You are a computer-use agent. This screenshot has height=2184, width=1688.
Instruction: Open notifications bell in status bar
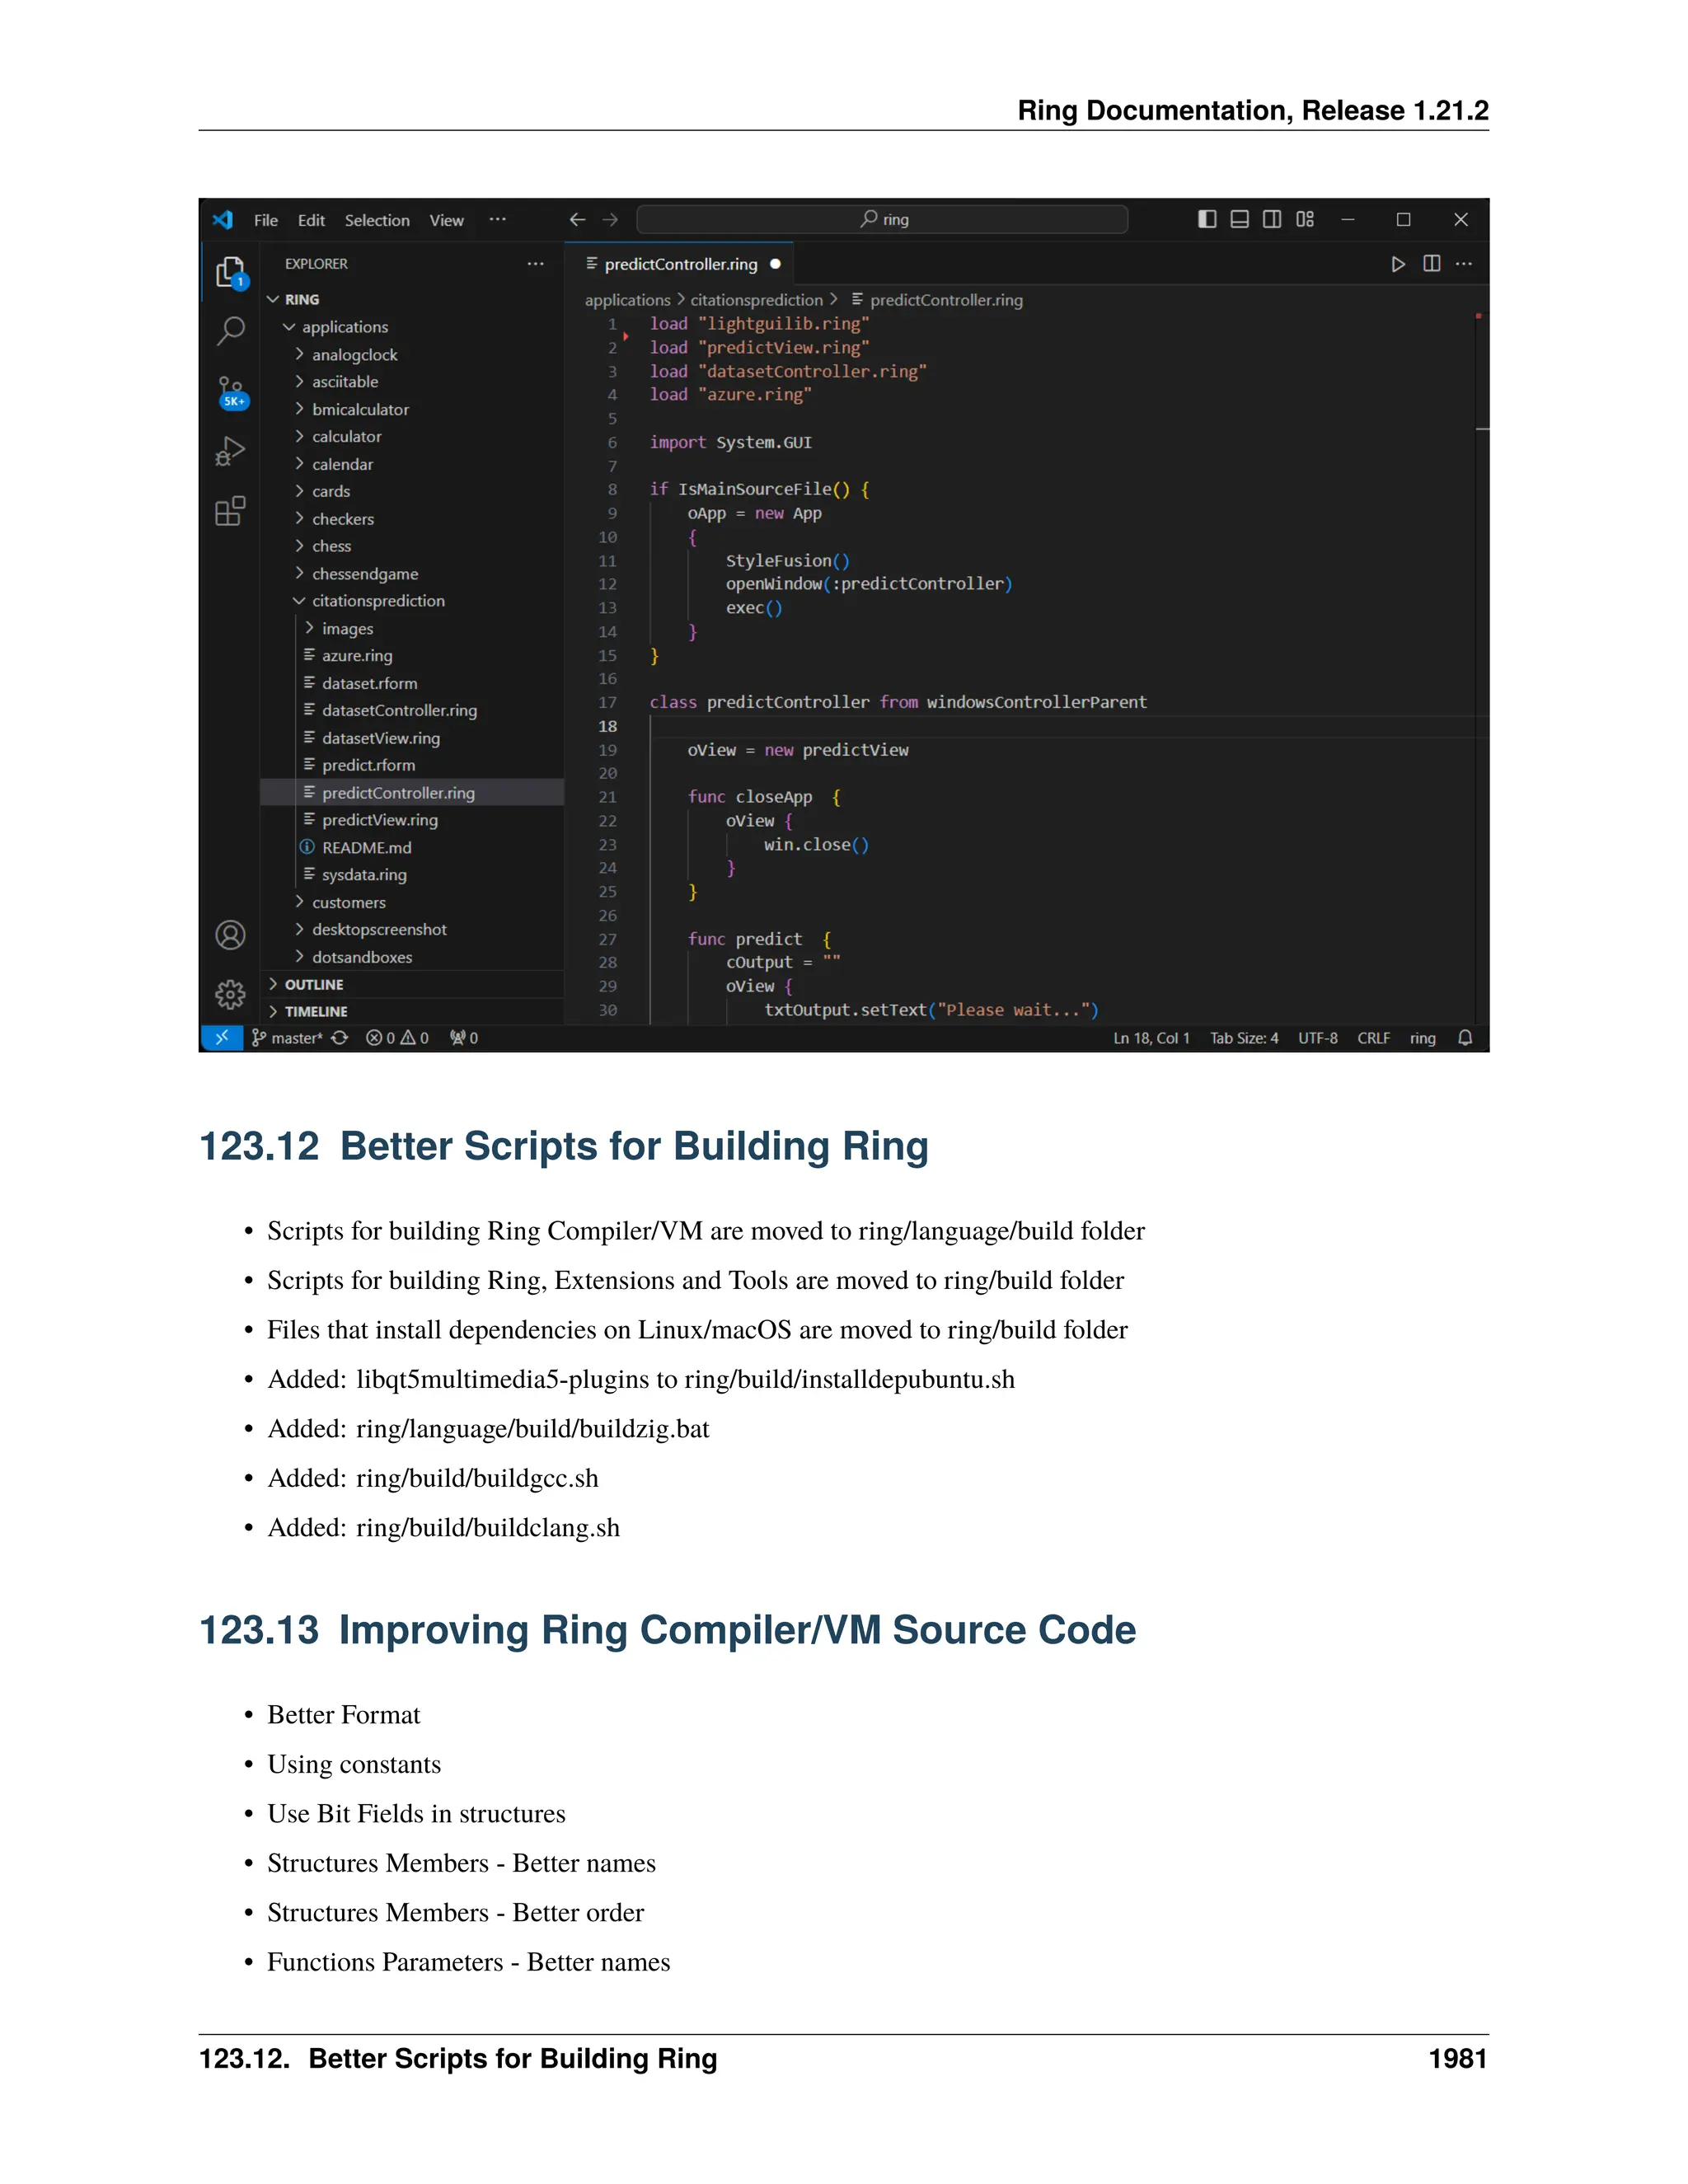tap(1465, 1038)
